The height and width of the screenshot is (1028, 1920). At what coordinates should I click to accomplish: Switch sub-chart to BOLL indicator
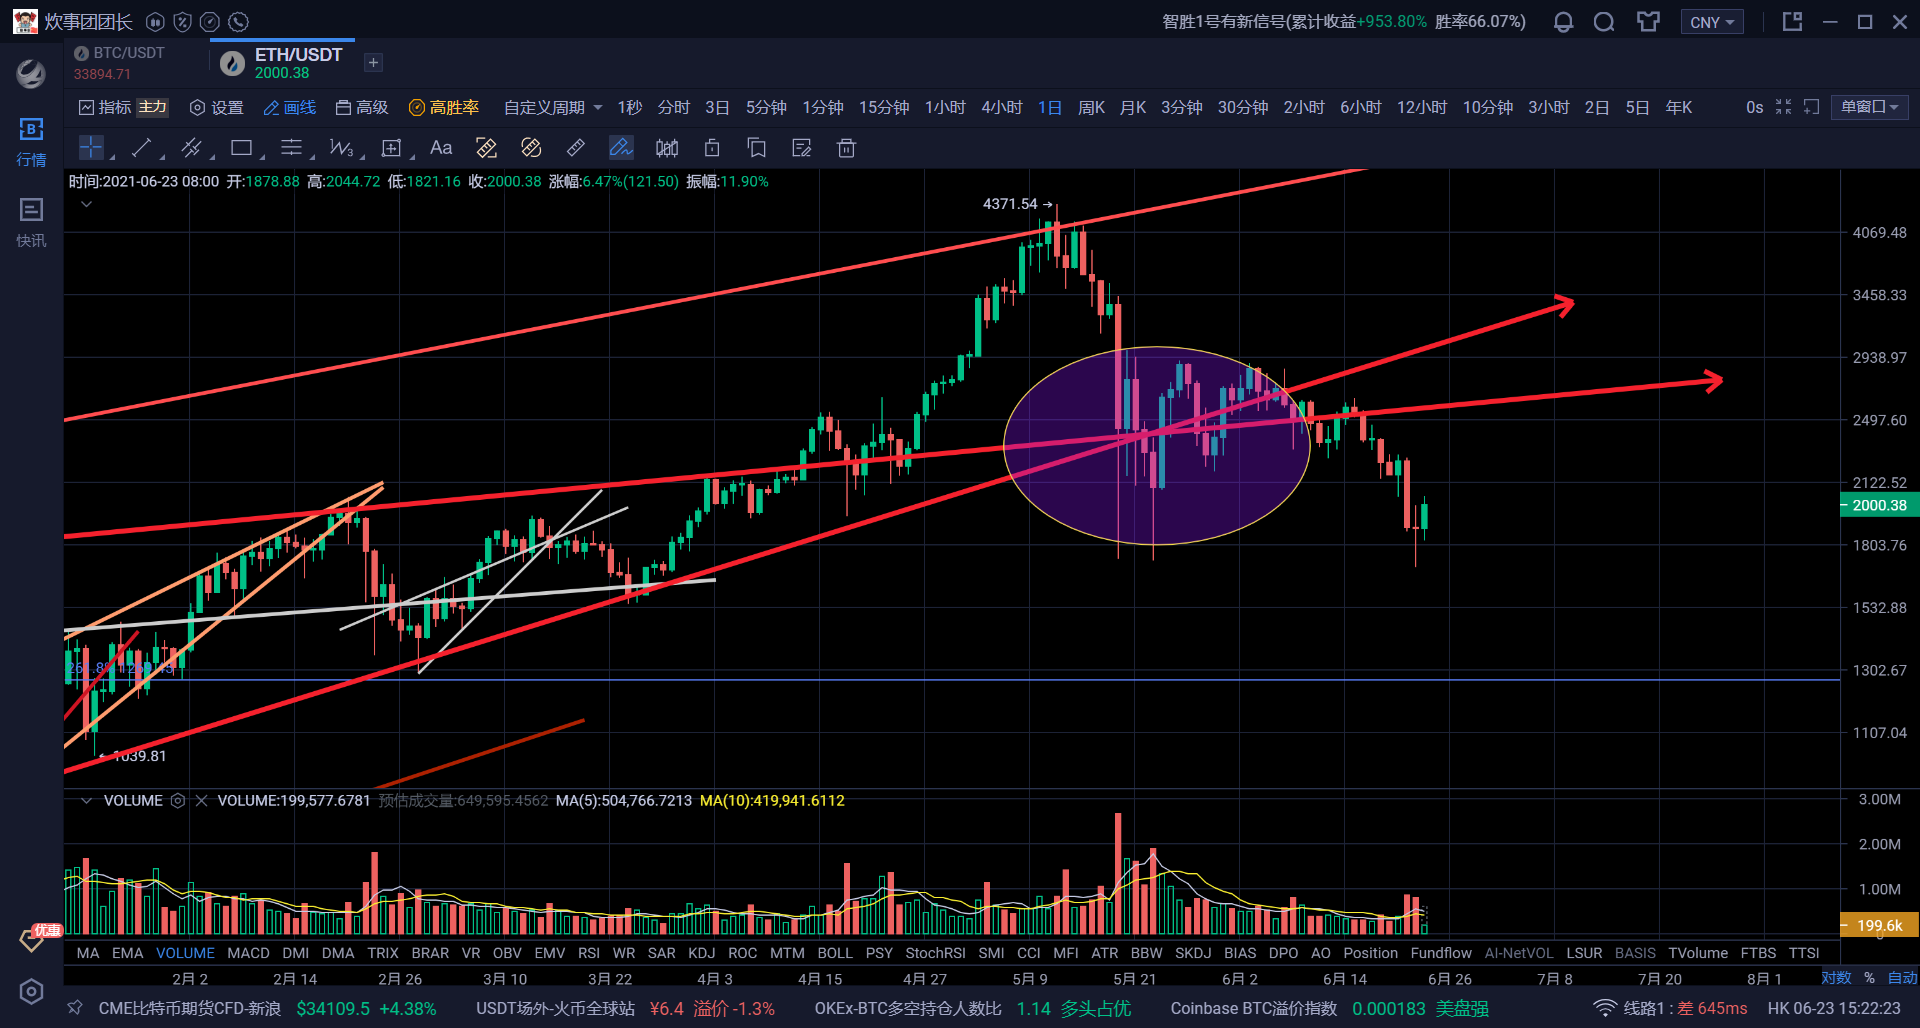click(x=835, y=953)
